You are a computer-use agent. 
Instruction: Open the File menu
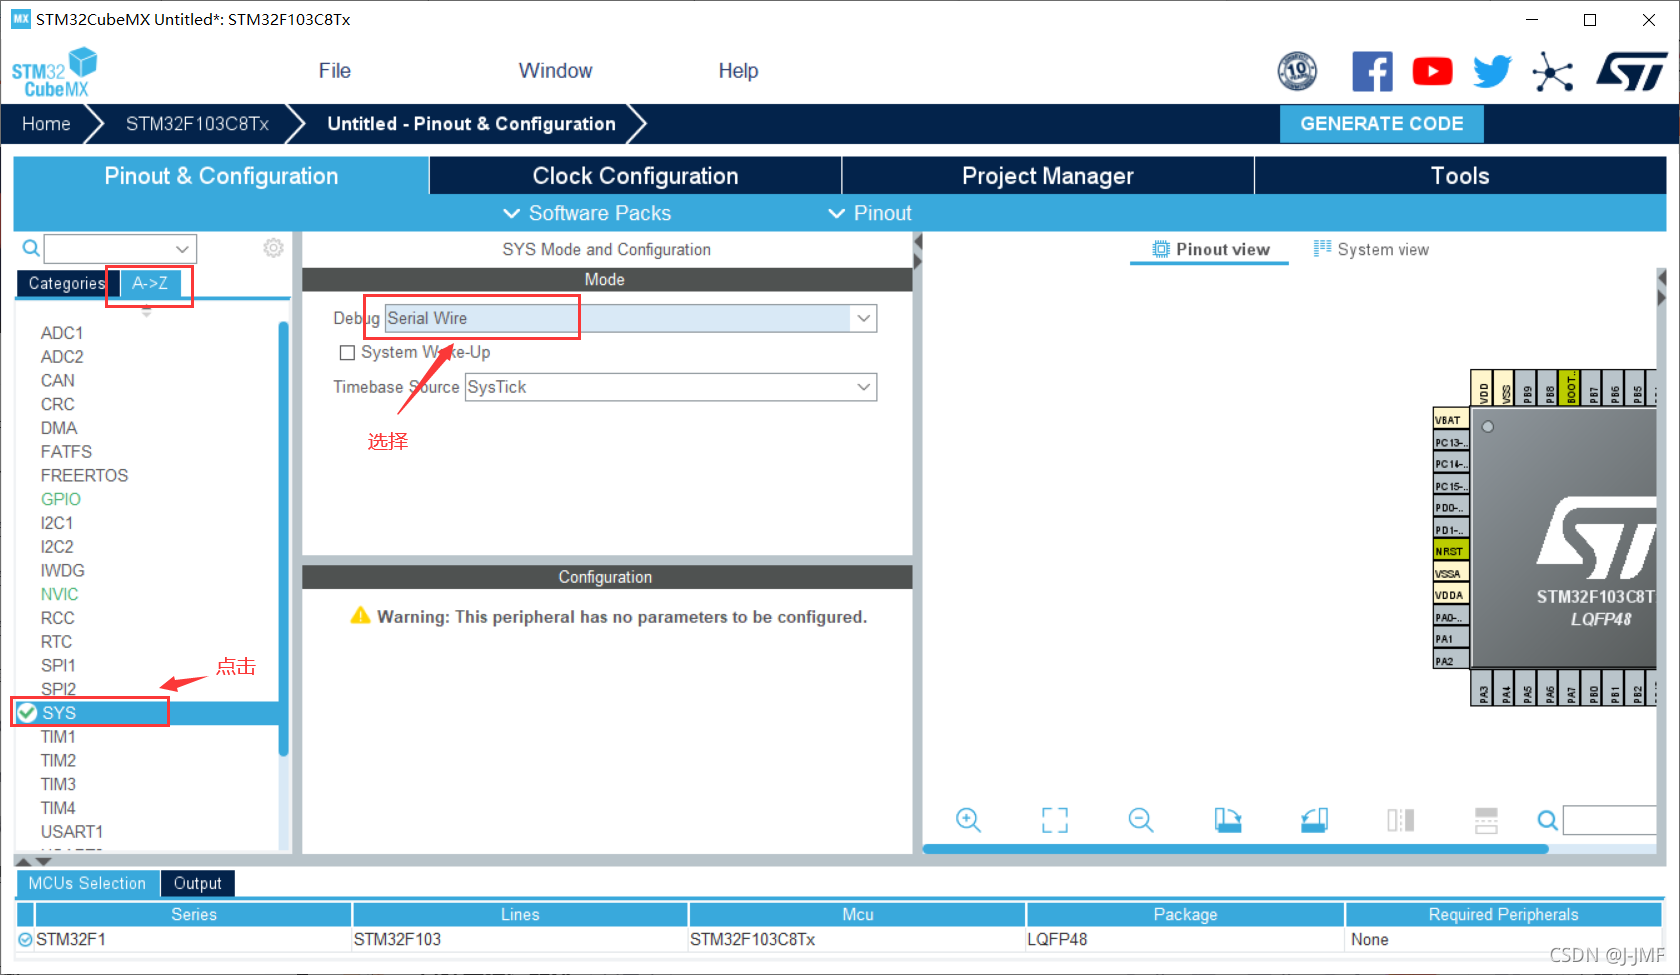pos(334,71)
